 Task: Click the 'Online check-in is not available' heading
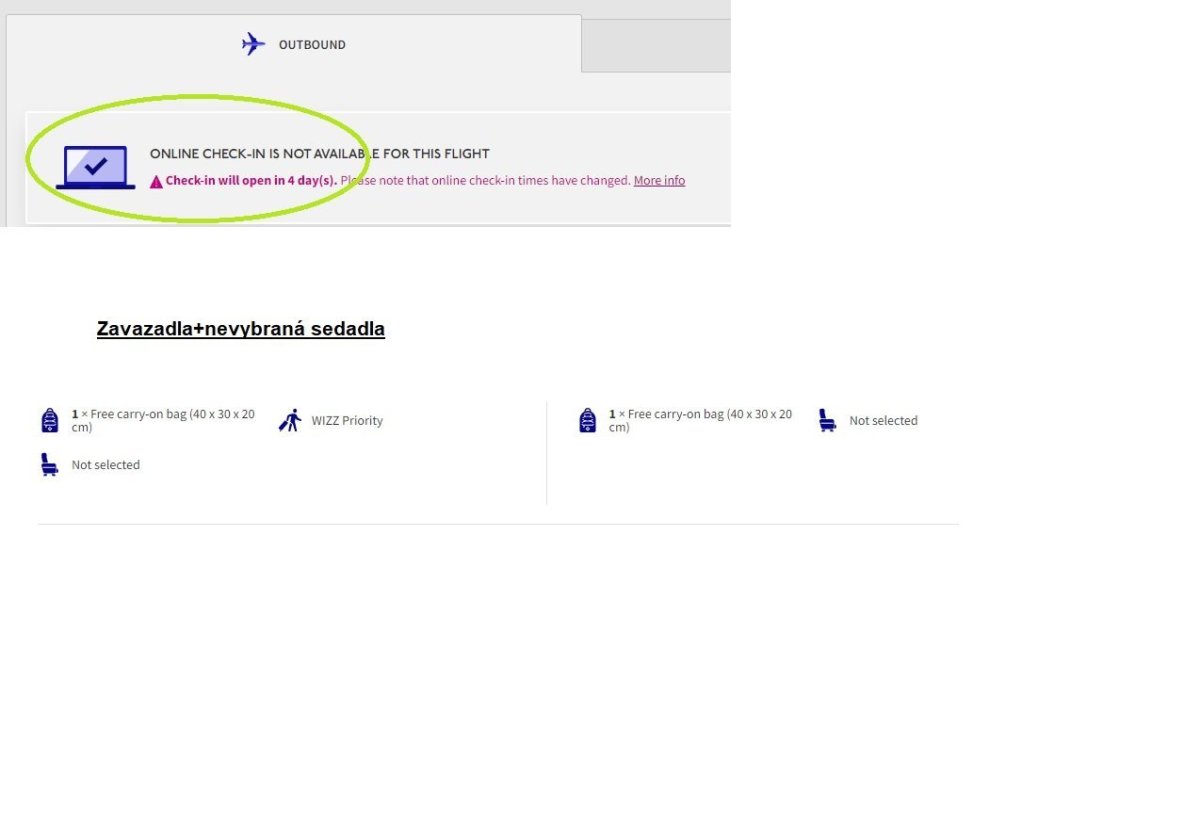320,154
